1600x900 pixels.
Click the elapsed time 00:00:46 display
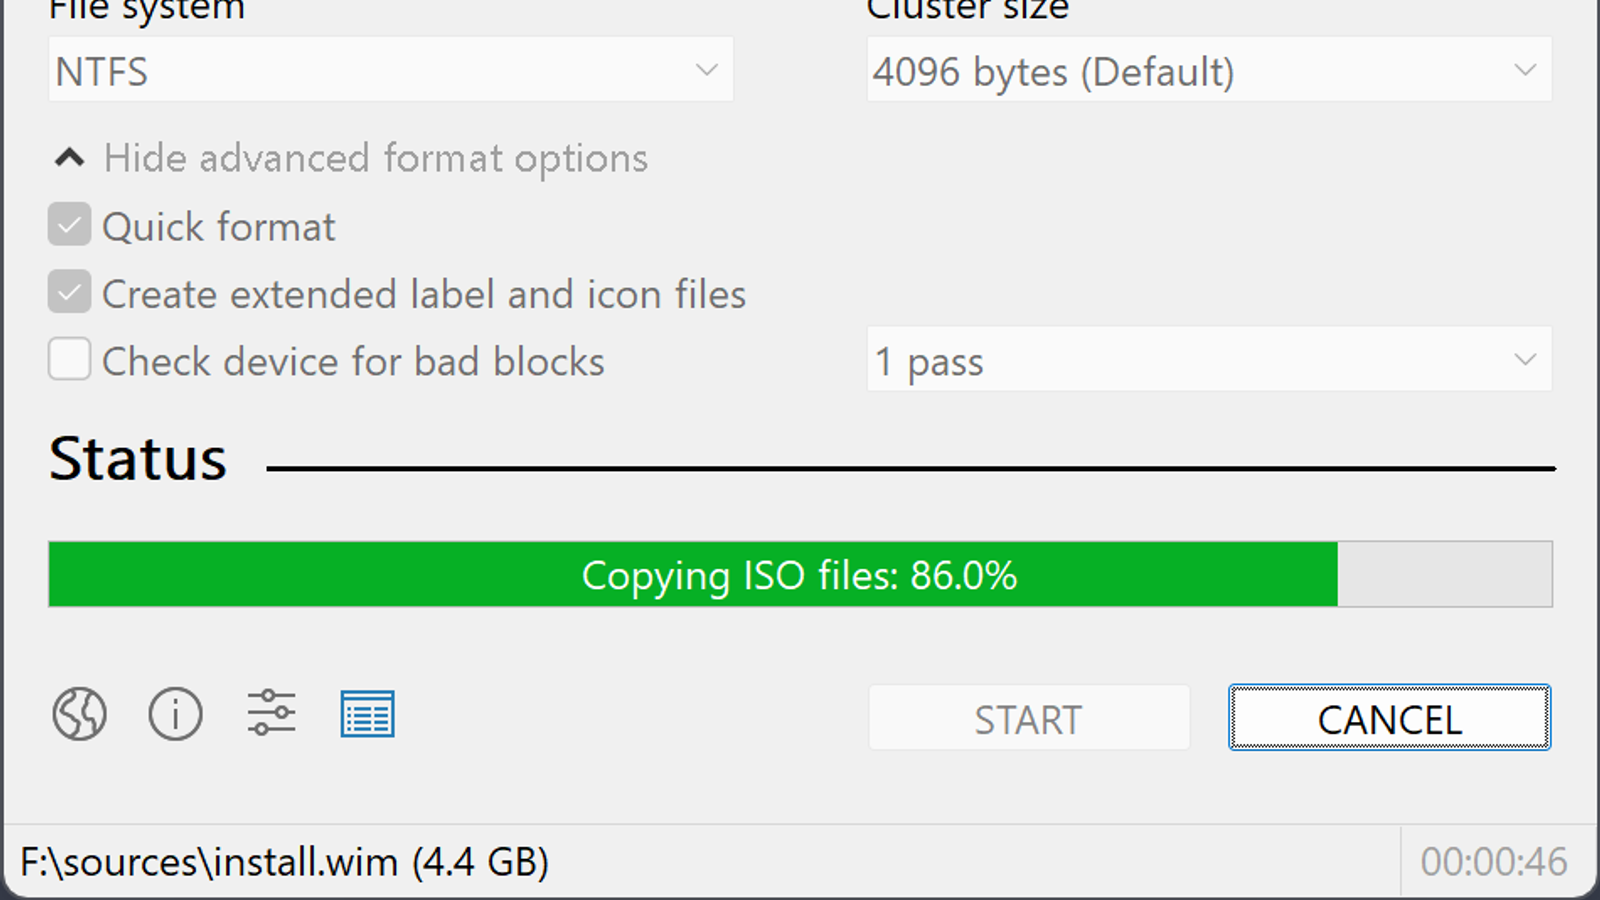(x=1493, y=862)
